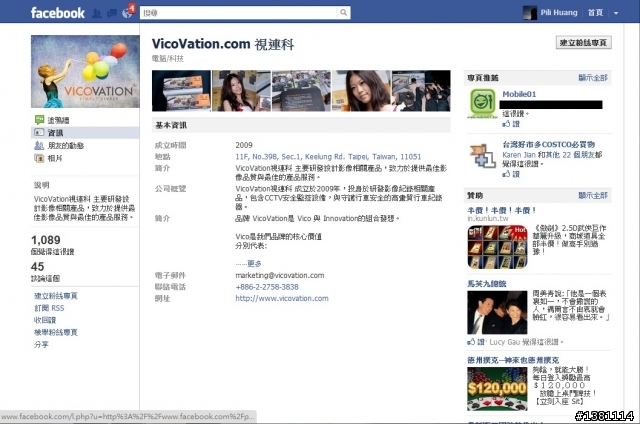The width and height of the screenshot is (640, 424).
Task: Open Pili Huang profile link
Action: pyautogui.click(x=559, y=13)
